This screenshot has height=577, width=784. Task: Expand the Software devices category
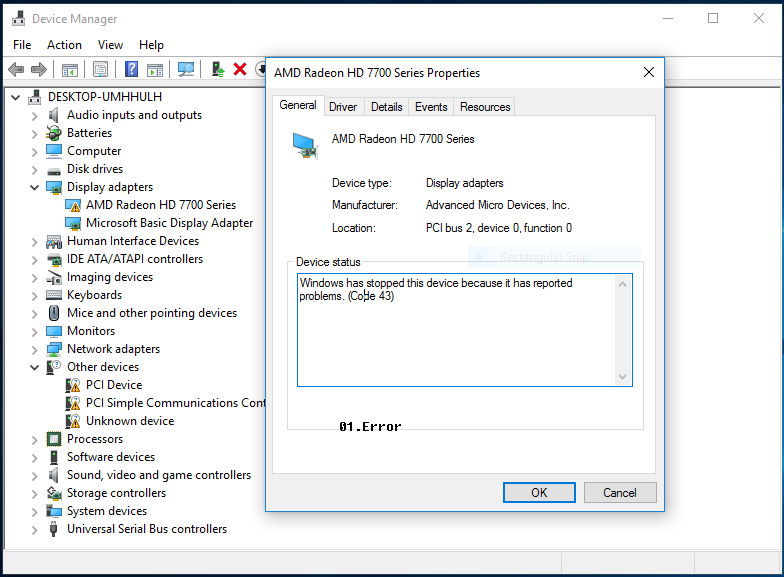[x=34, y=458]
